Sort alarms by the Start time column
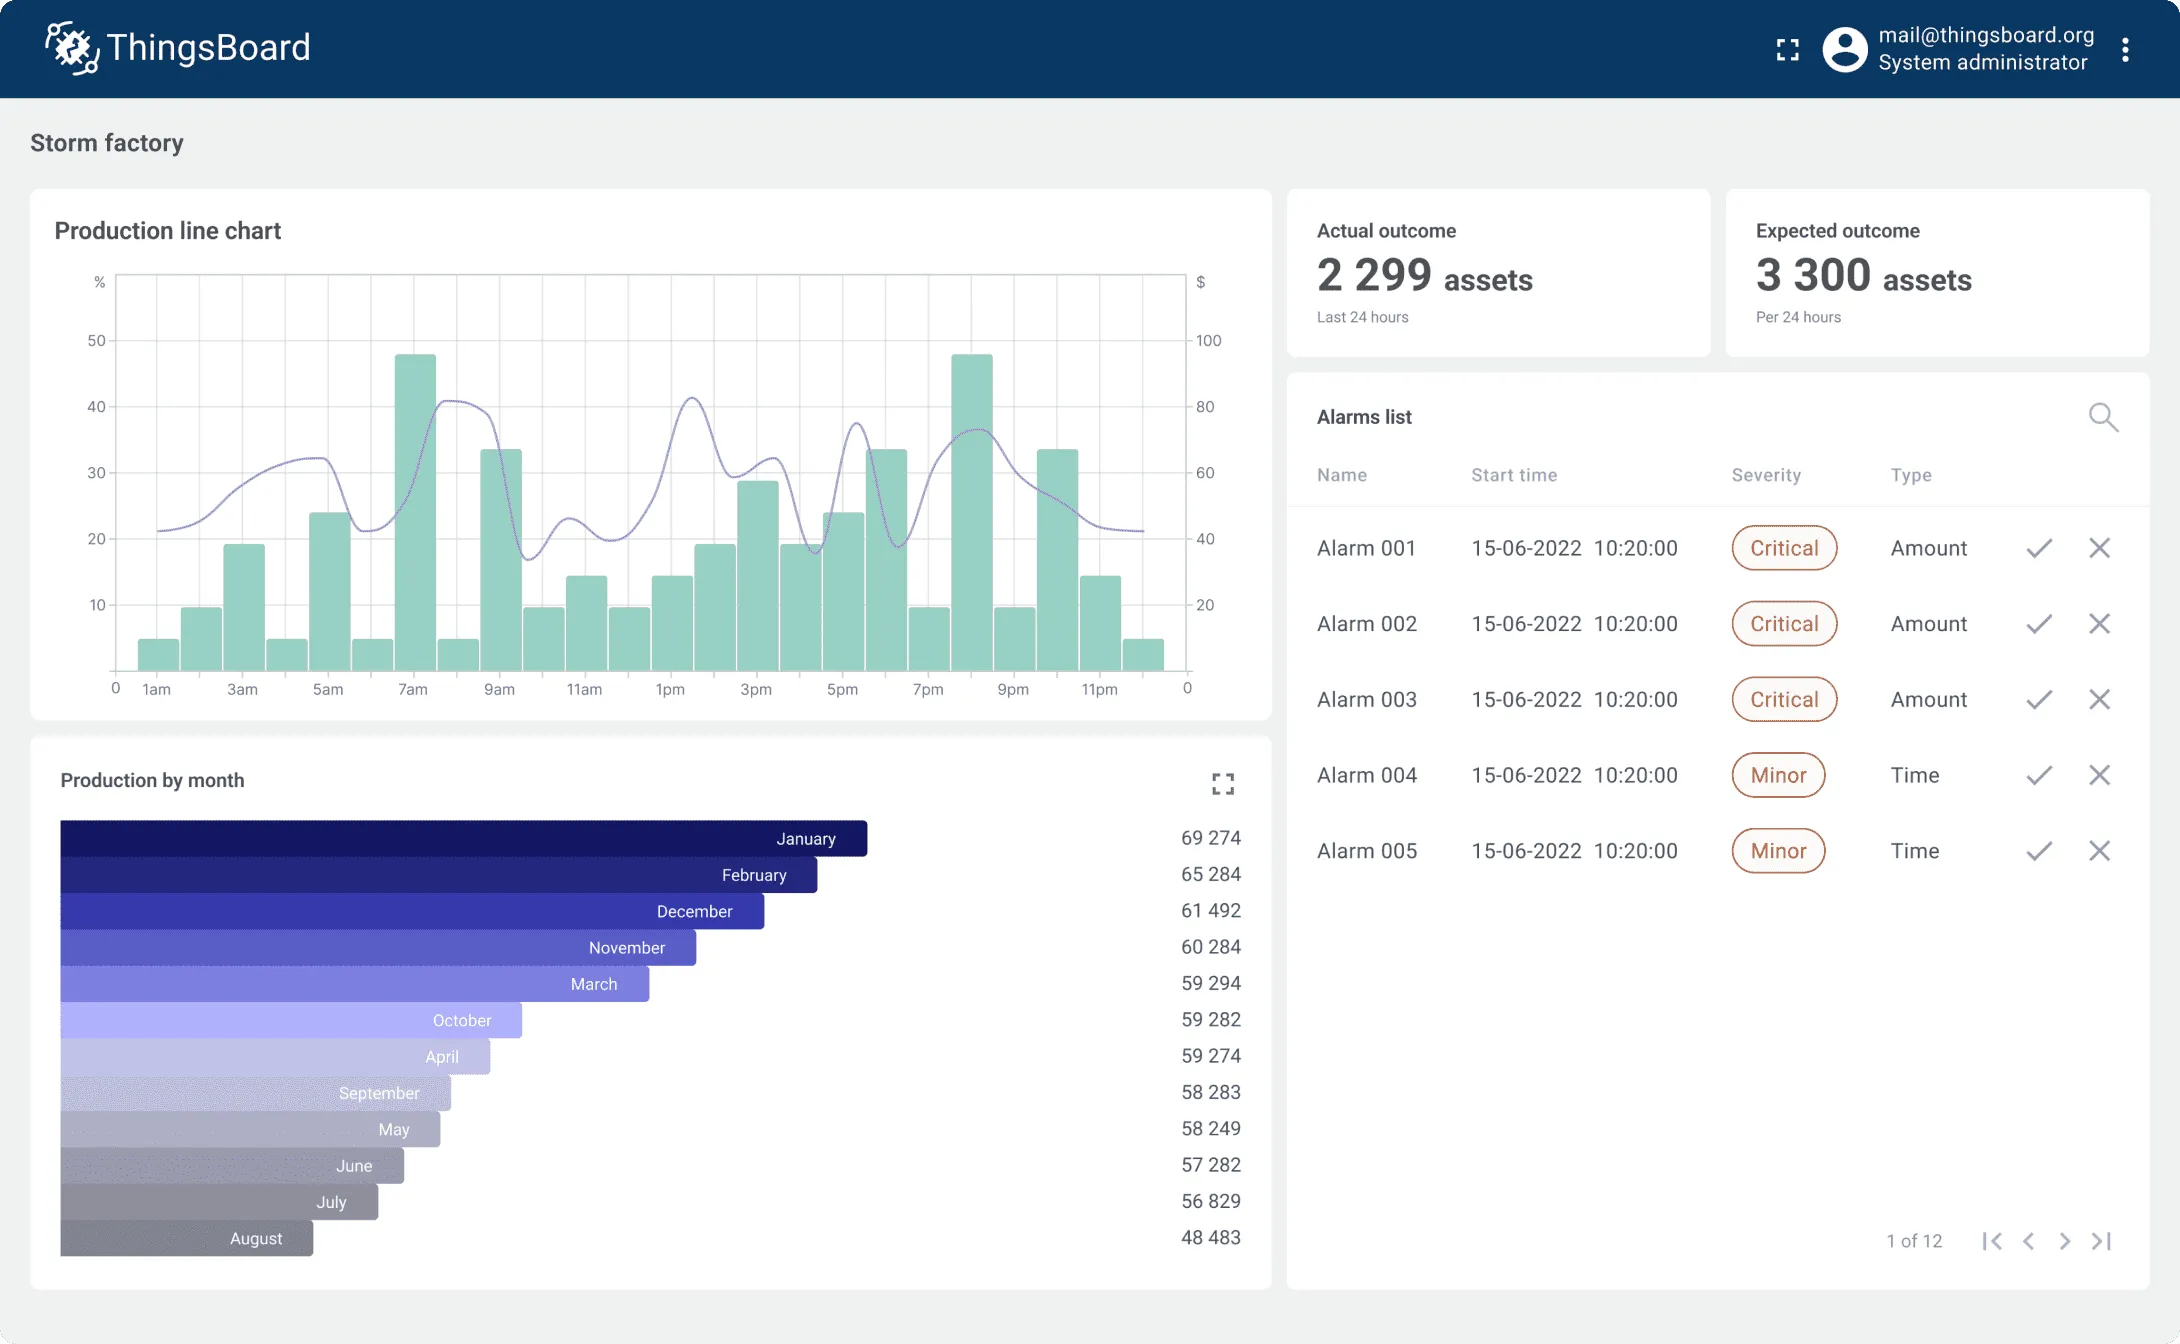This screenshot has height=1344, width=2180. 1513,475
